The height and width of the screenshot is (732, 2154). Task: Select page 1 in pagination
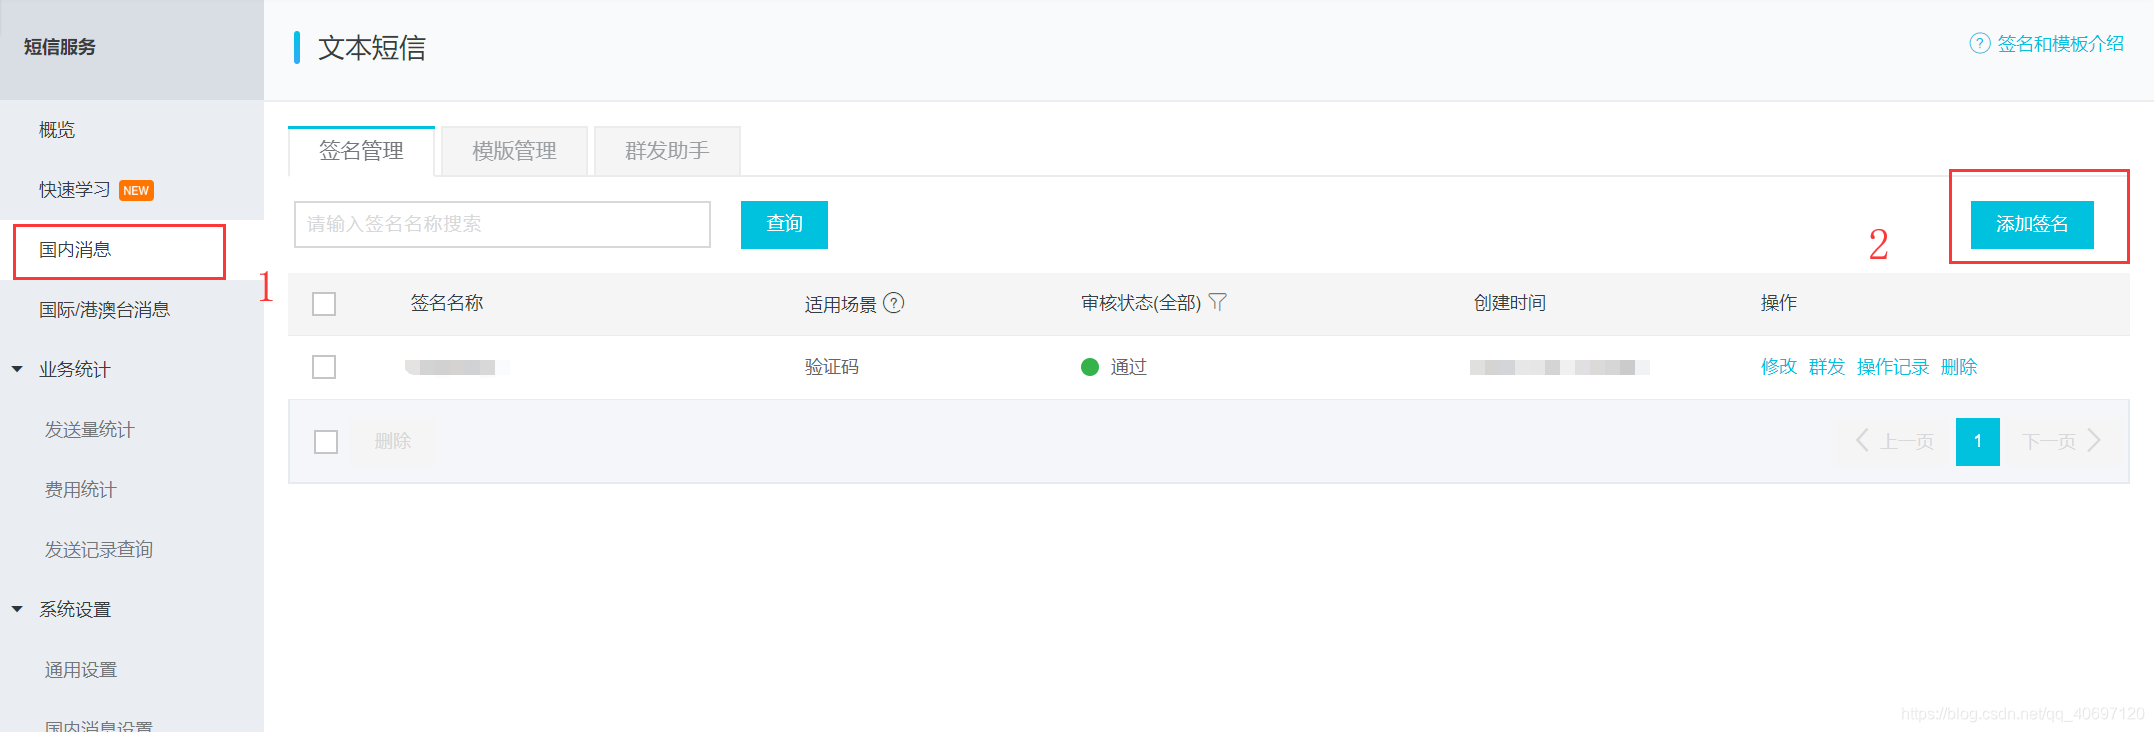(x=1978, y=441)
